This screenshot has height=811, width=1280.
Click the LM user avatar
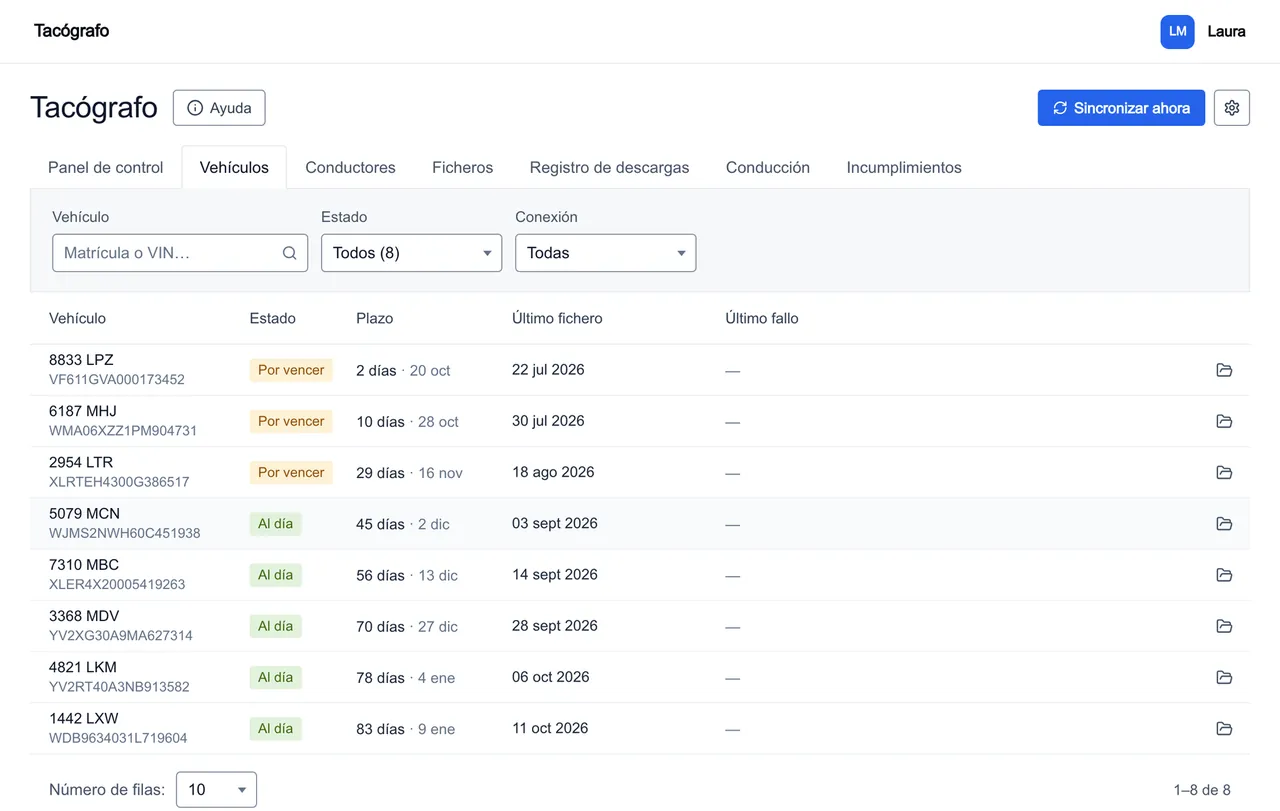tap(1178, 31)
